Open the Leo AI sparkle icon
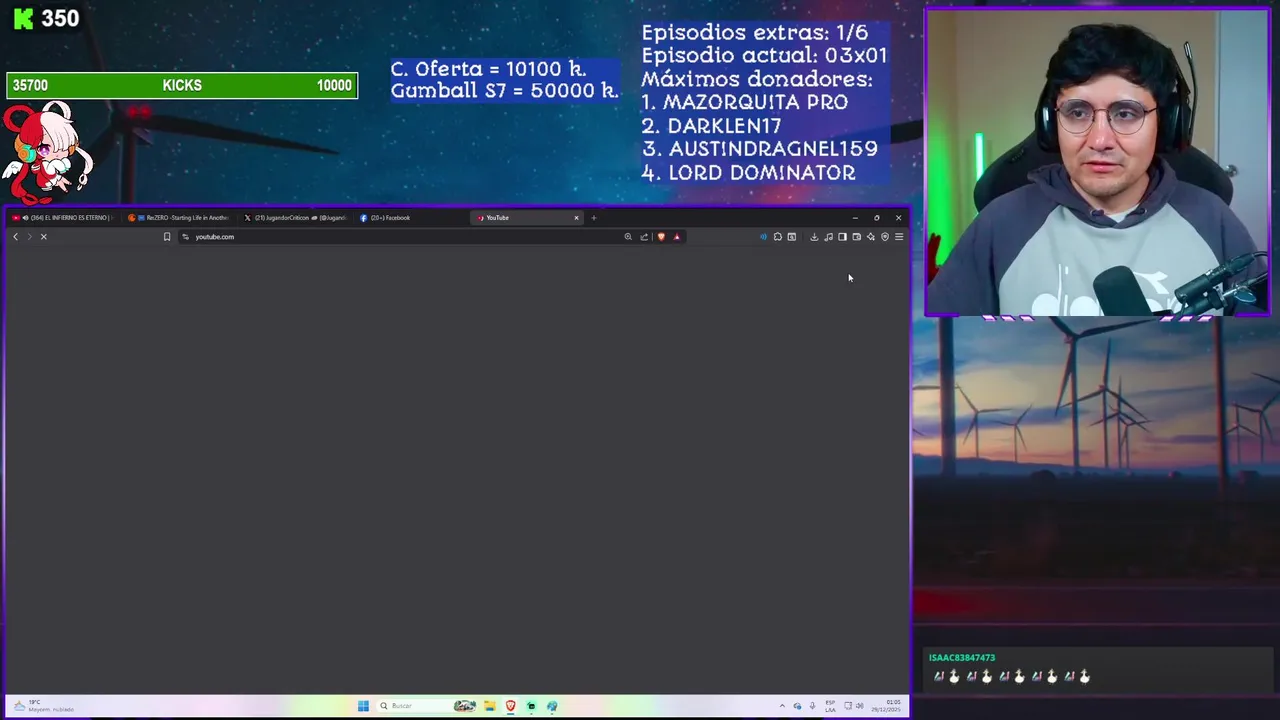 [x=870, y=237]
